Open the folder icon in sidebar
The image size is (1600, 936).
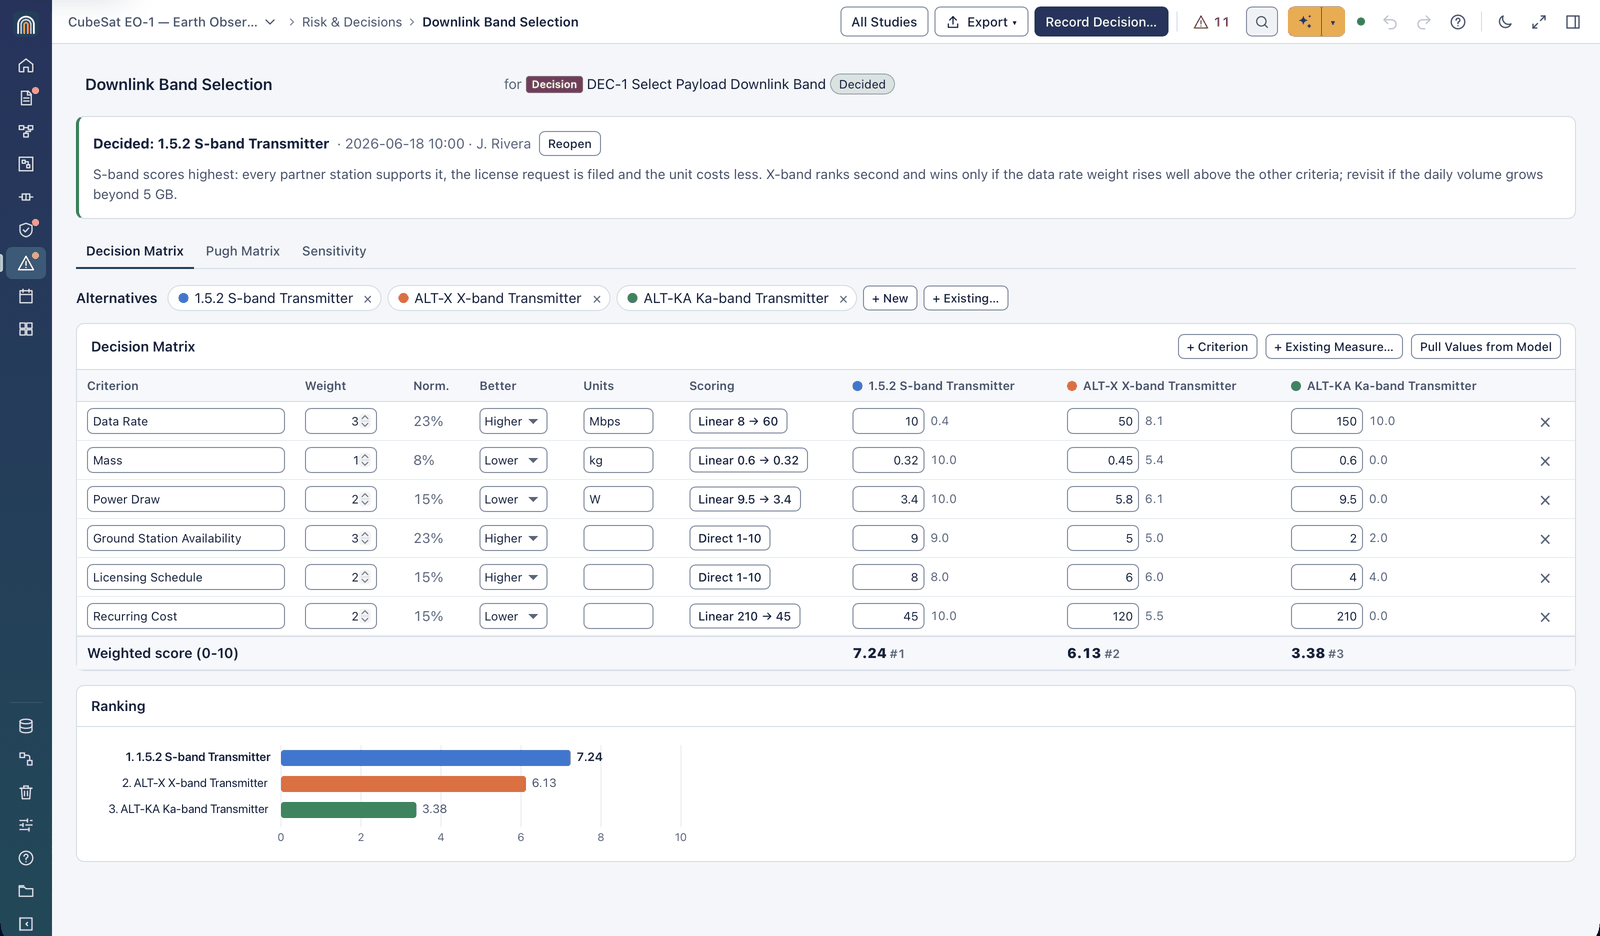(x=26, y=891)
